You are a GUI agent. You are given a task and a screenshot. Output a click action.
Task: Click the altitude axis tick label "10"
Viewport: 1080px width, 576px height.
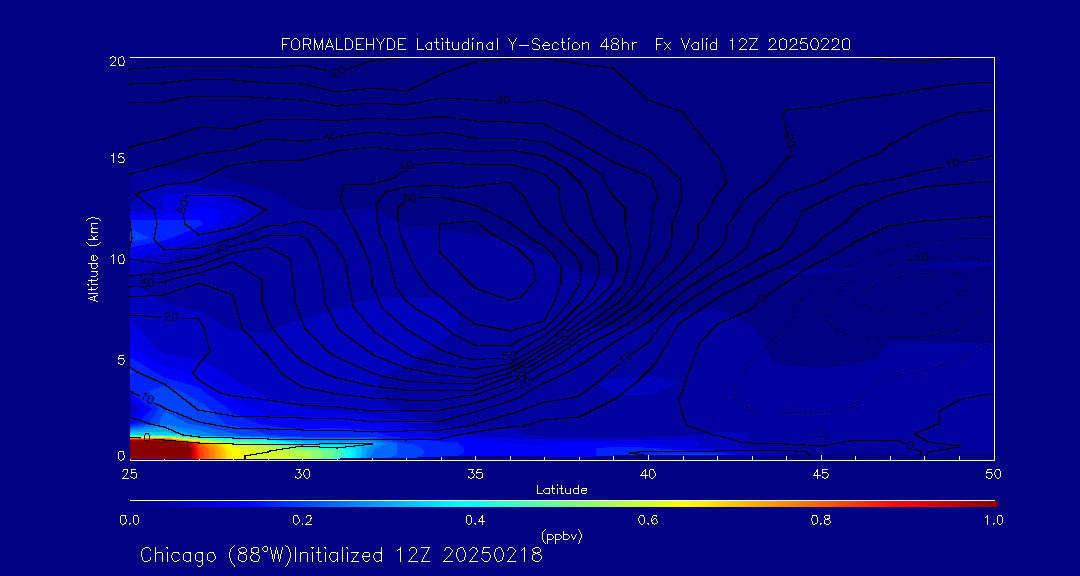pos(117,259)
